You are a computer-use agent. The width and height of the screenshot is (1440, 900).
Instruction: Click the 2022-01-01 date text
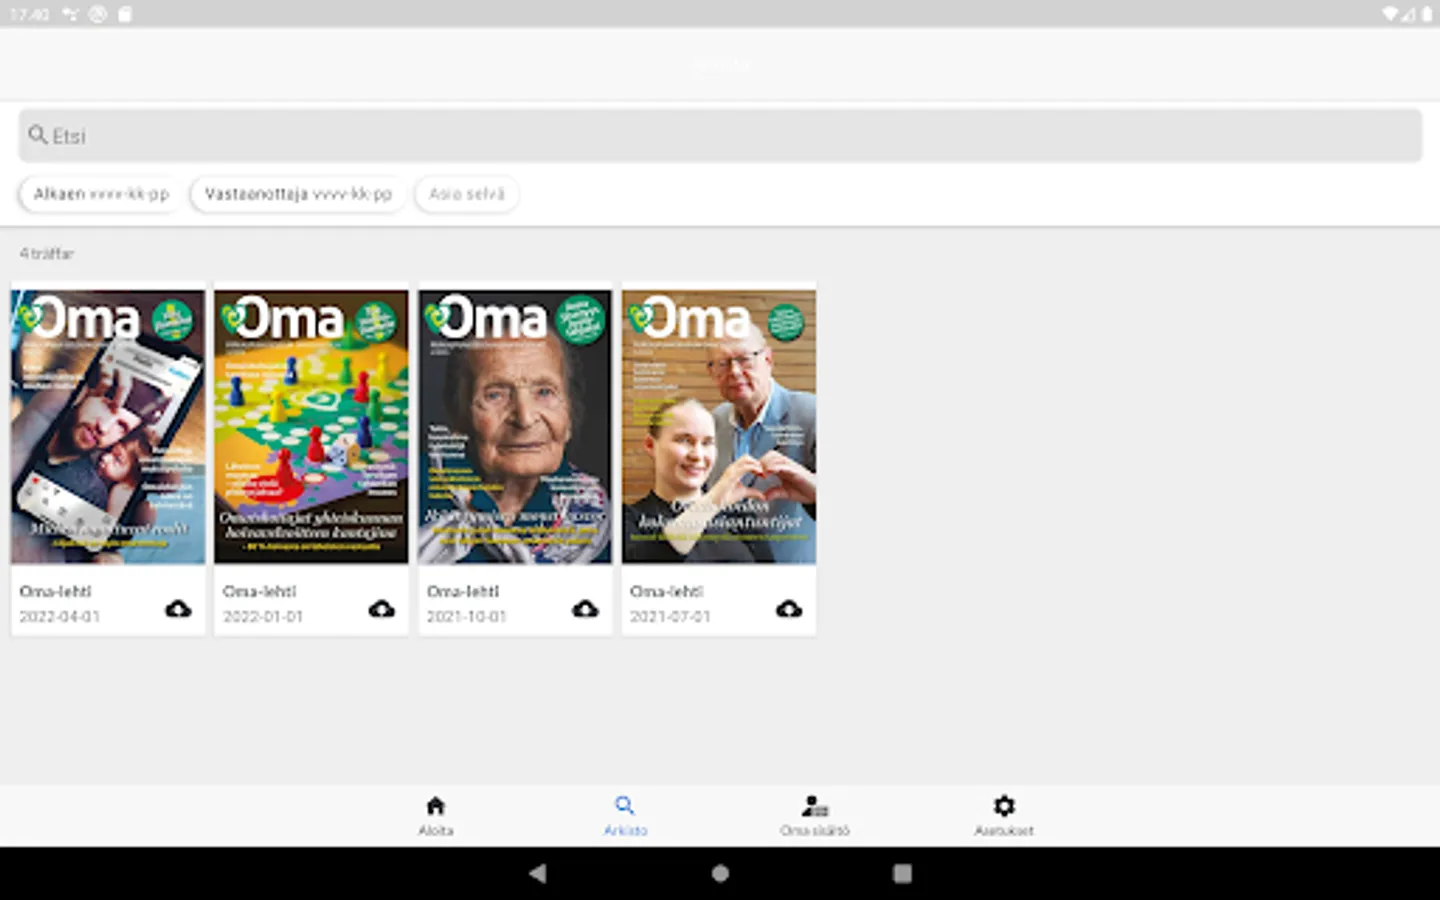[x=263, y=617]
